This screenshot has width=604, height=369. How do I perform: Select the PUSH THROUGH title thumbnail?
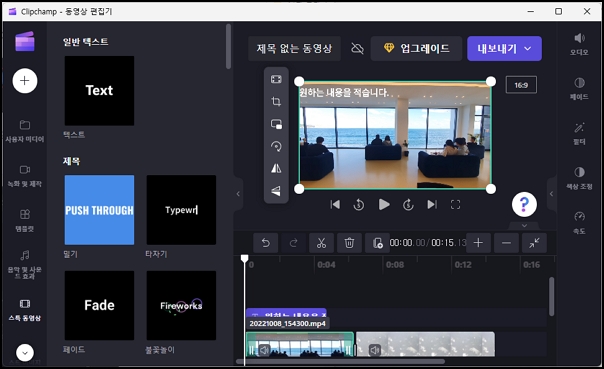(99, 210)
